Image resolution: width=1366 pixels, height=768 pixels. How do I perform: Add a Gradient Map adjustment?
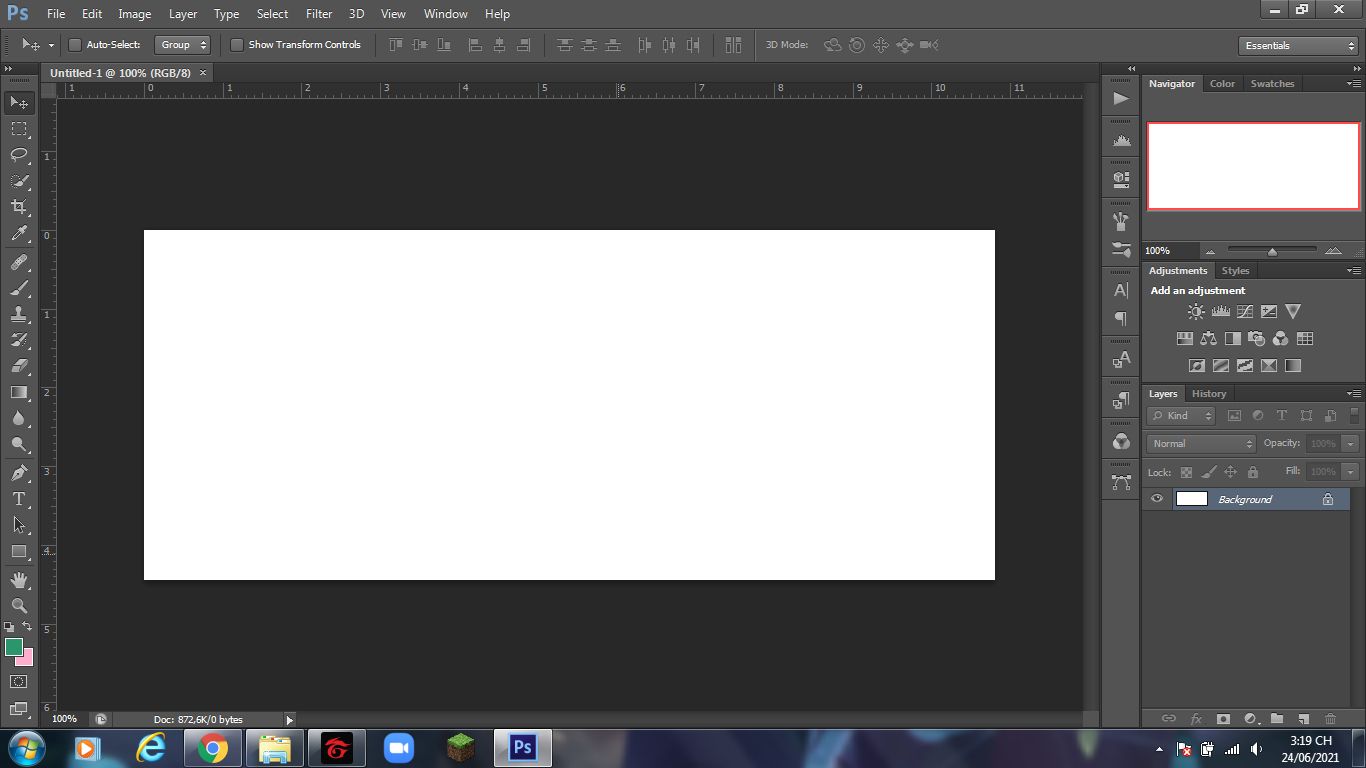coord(1293,366)
